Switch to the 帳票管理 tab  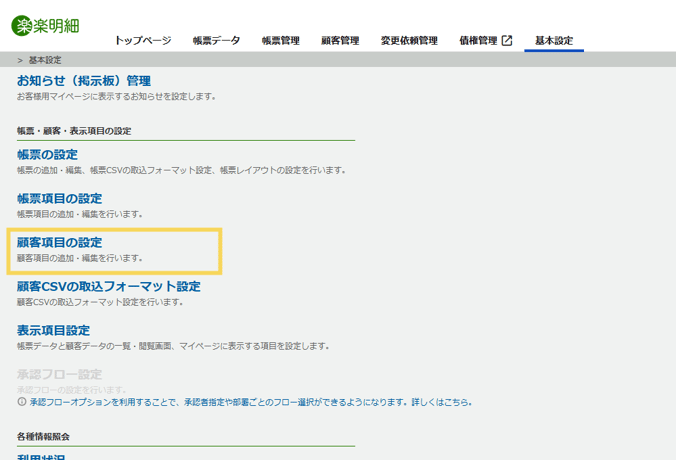coord(280,41)
